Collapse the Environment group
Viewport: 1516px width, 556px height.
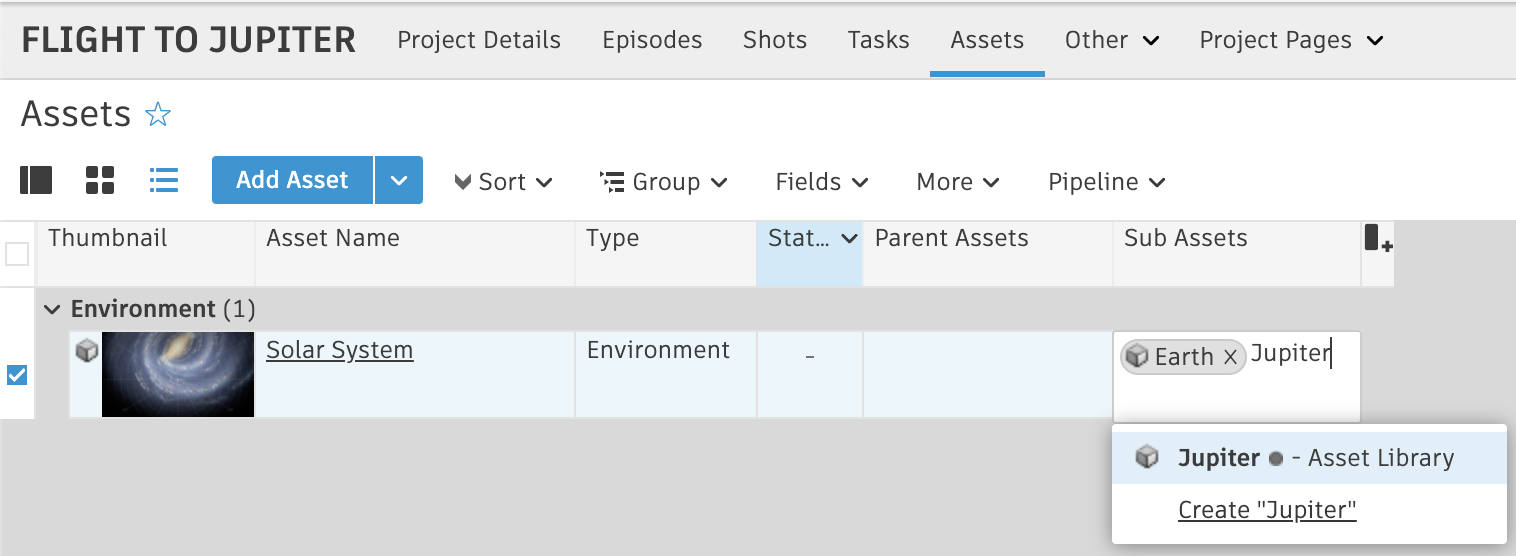pyautogui.click(x=52, y=310)
